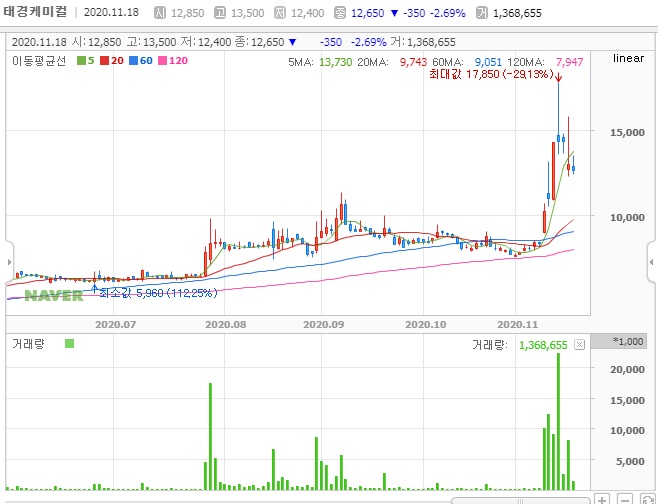Click the 이동평균선 legend label
The width and height of the screenshot is (658, 504).
pos(39,61)
